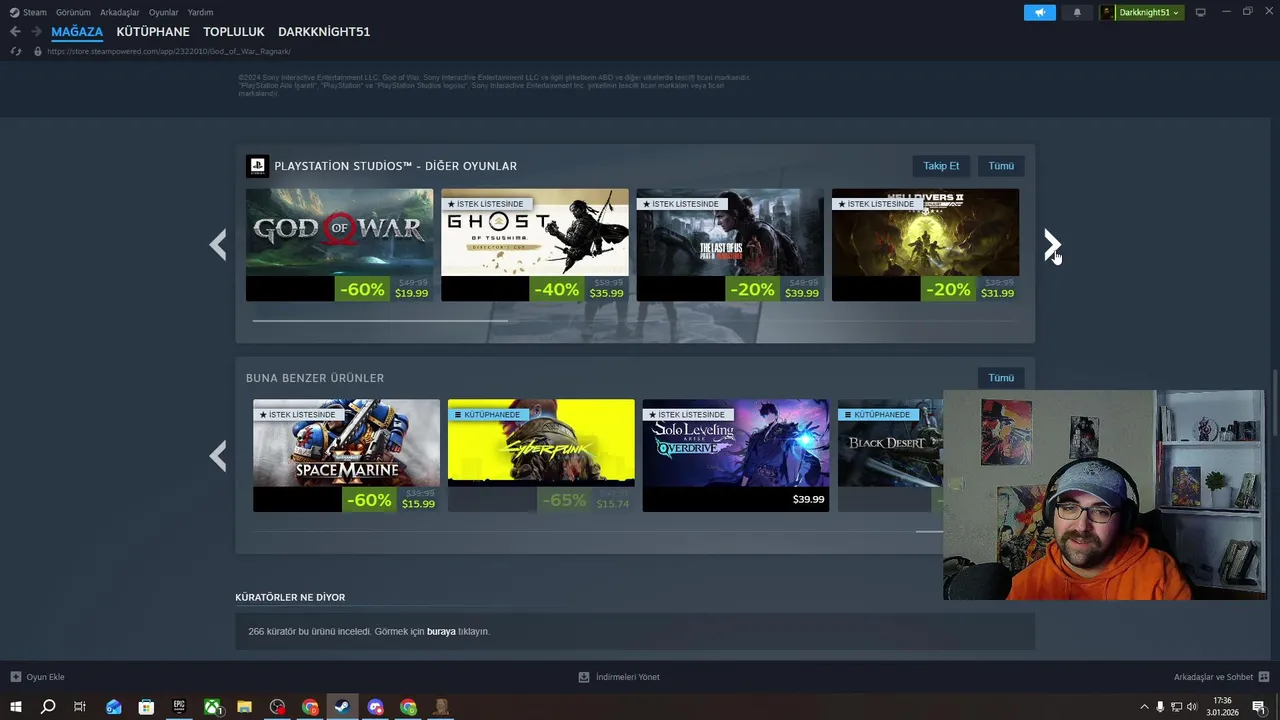1280x720 pixels.
Task: Show previous PlayStation Studios games arrow
Action: [x=218, y=245]
